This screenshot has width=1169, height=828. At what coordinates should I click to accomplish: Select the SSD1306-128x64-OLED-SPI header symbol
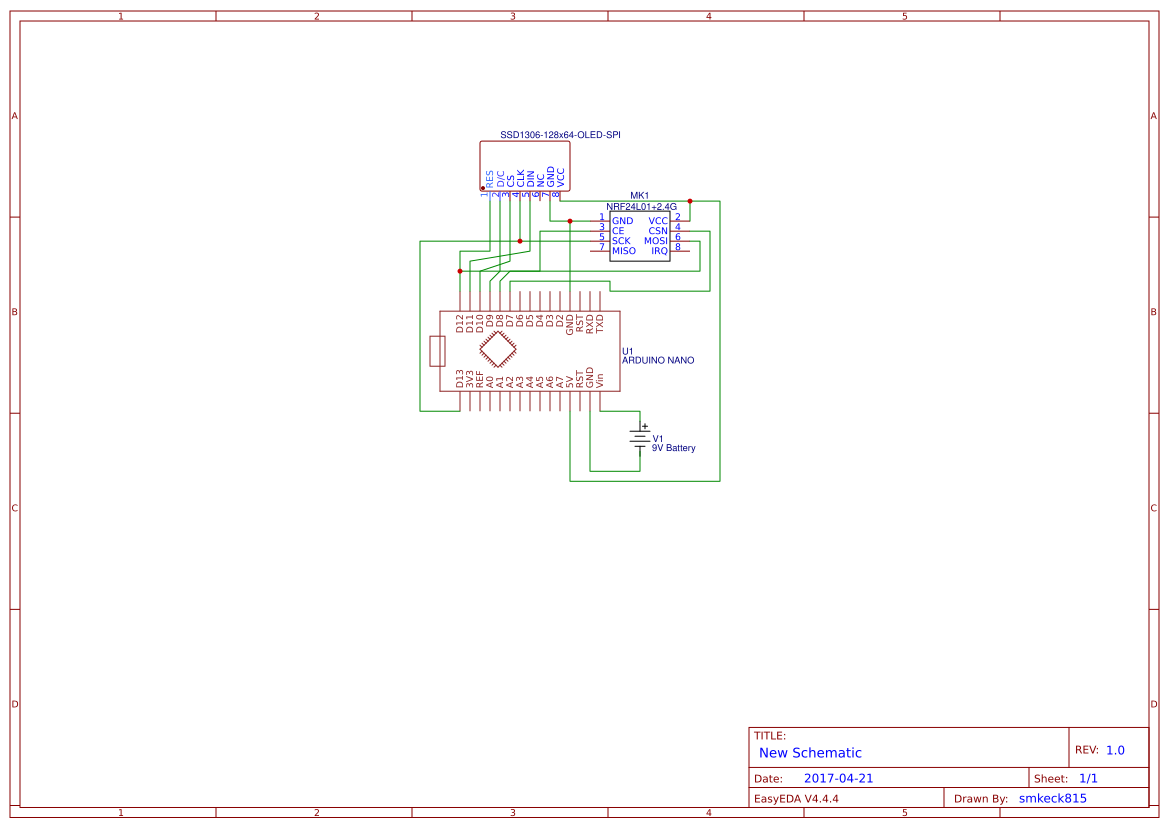(x=525, y=165)
